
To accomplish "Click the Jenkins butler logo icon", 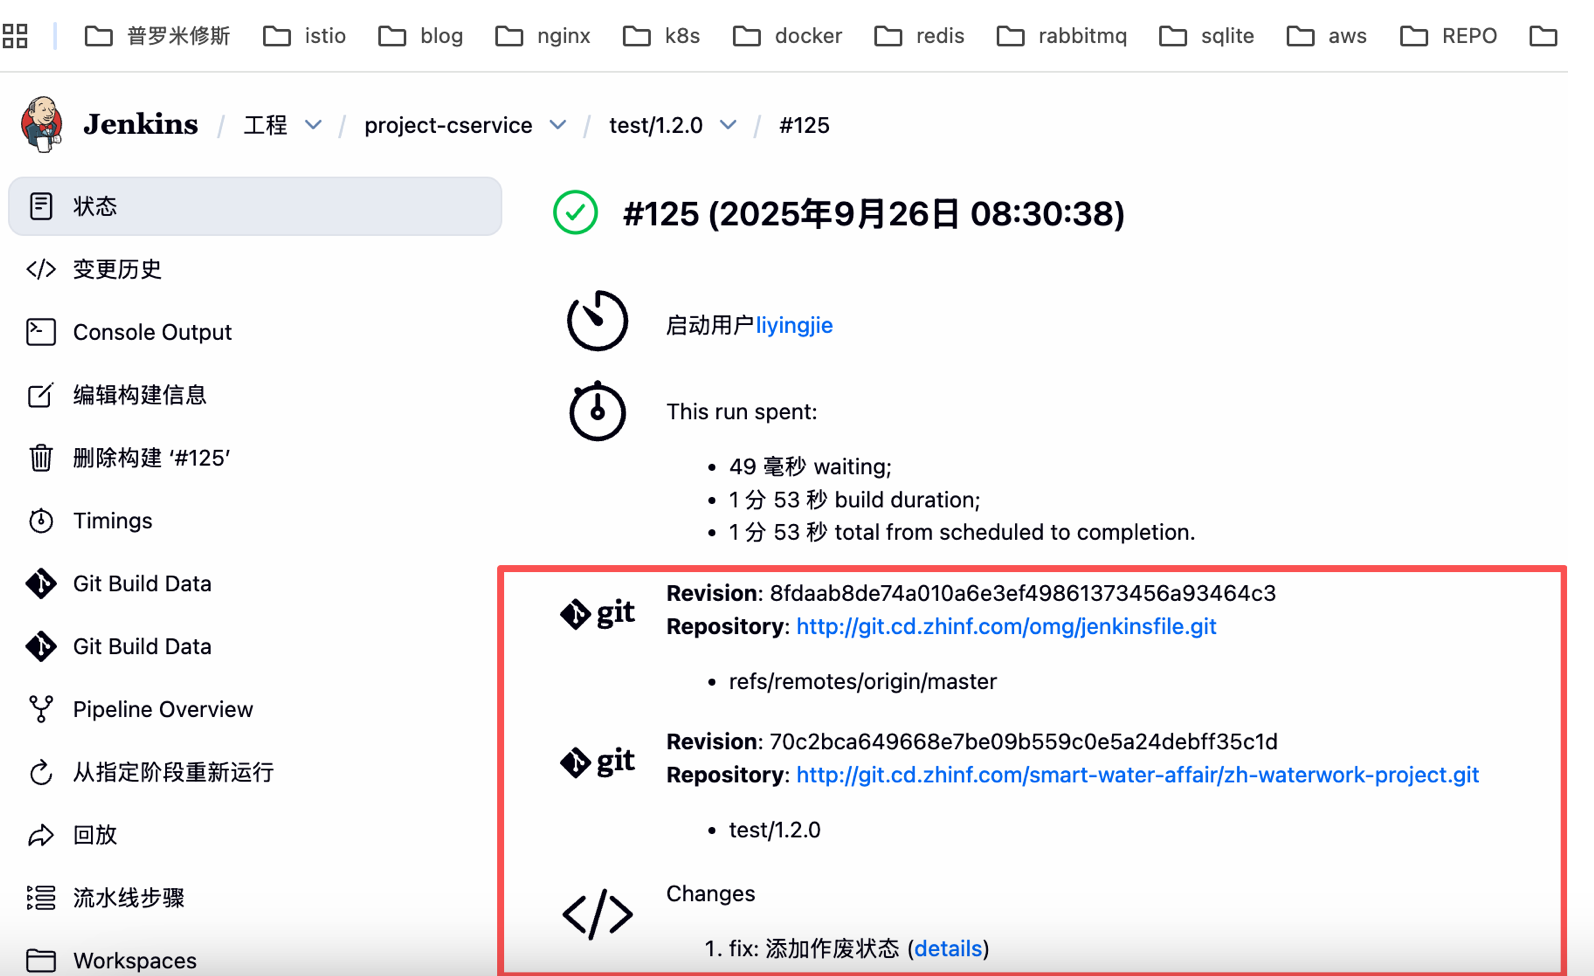I will 42,124.
